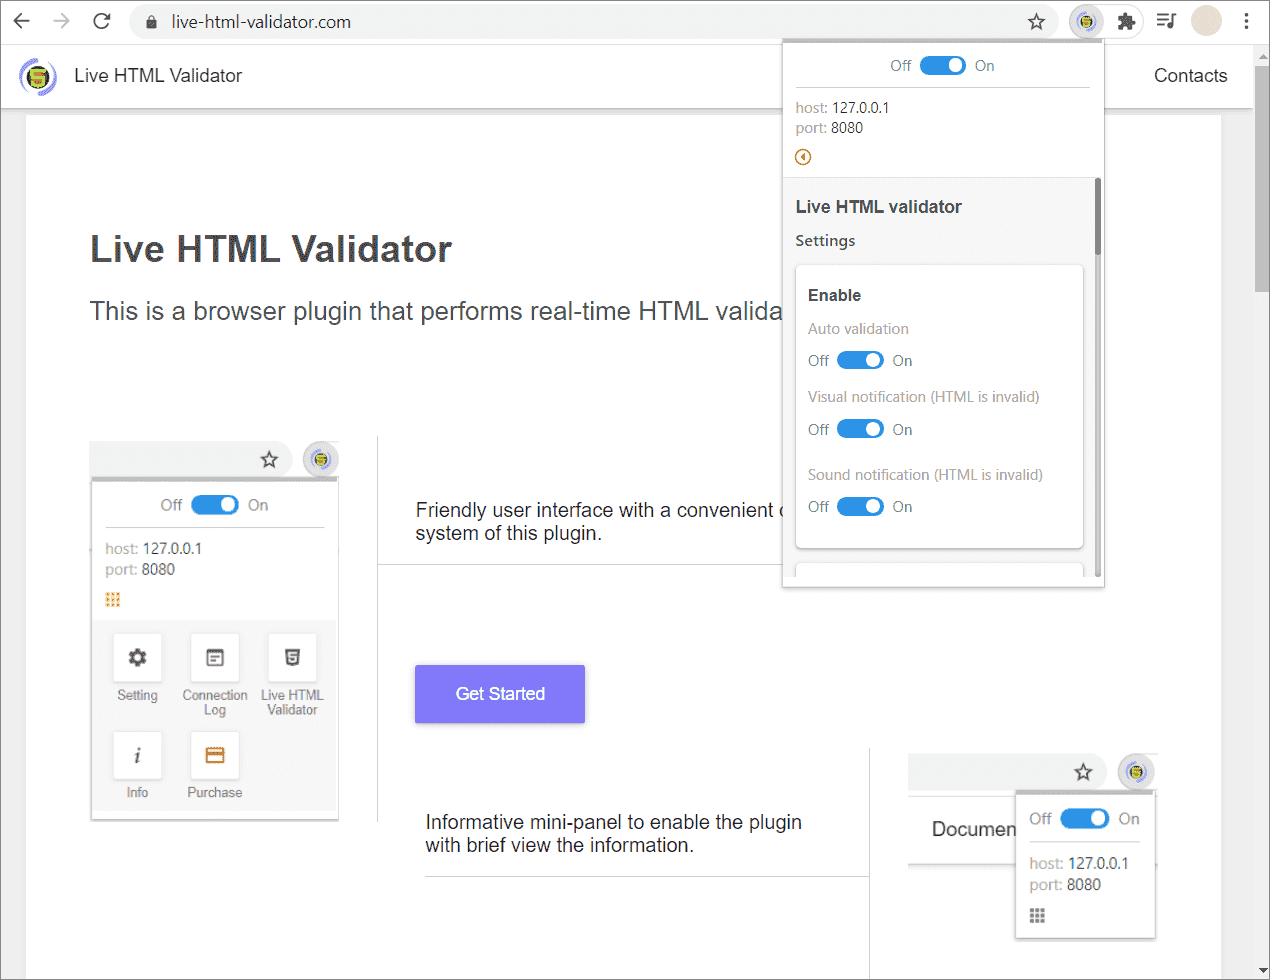Toggle the main plugin Off/On switch
Image resolution: width=1270 pixels, height=980 pixels.
point(942,65)
